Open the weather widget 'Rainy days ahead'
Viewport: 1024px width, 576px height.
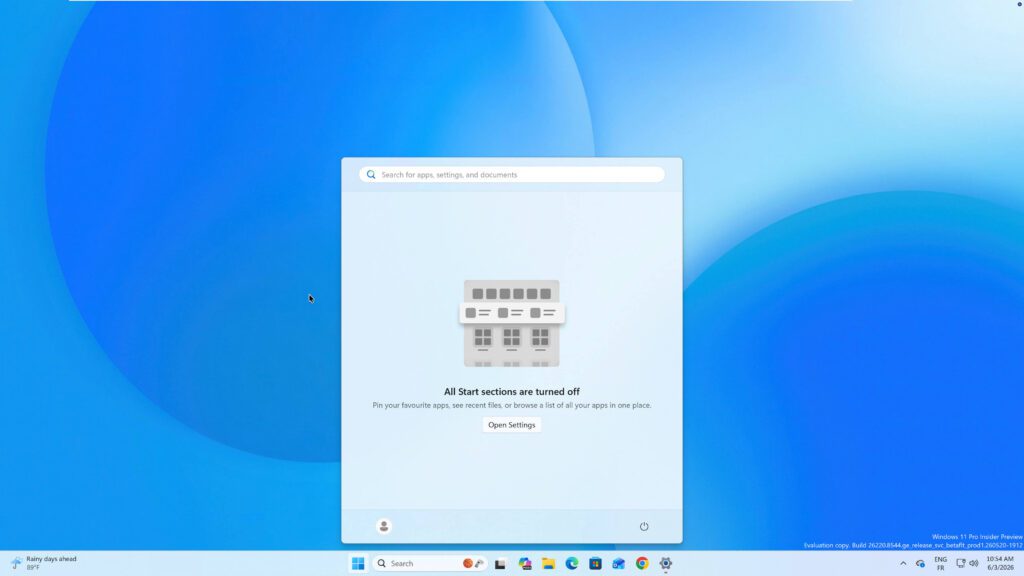44,563
